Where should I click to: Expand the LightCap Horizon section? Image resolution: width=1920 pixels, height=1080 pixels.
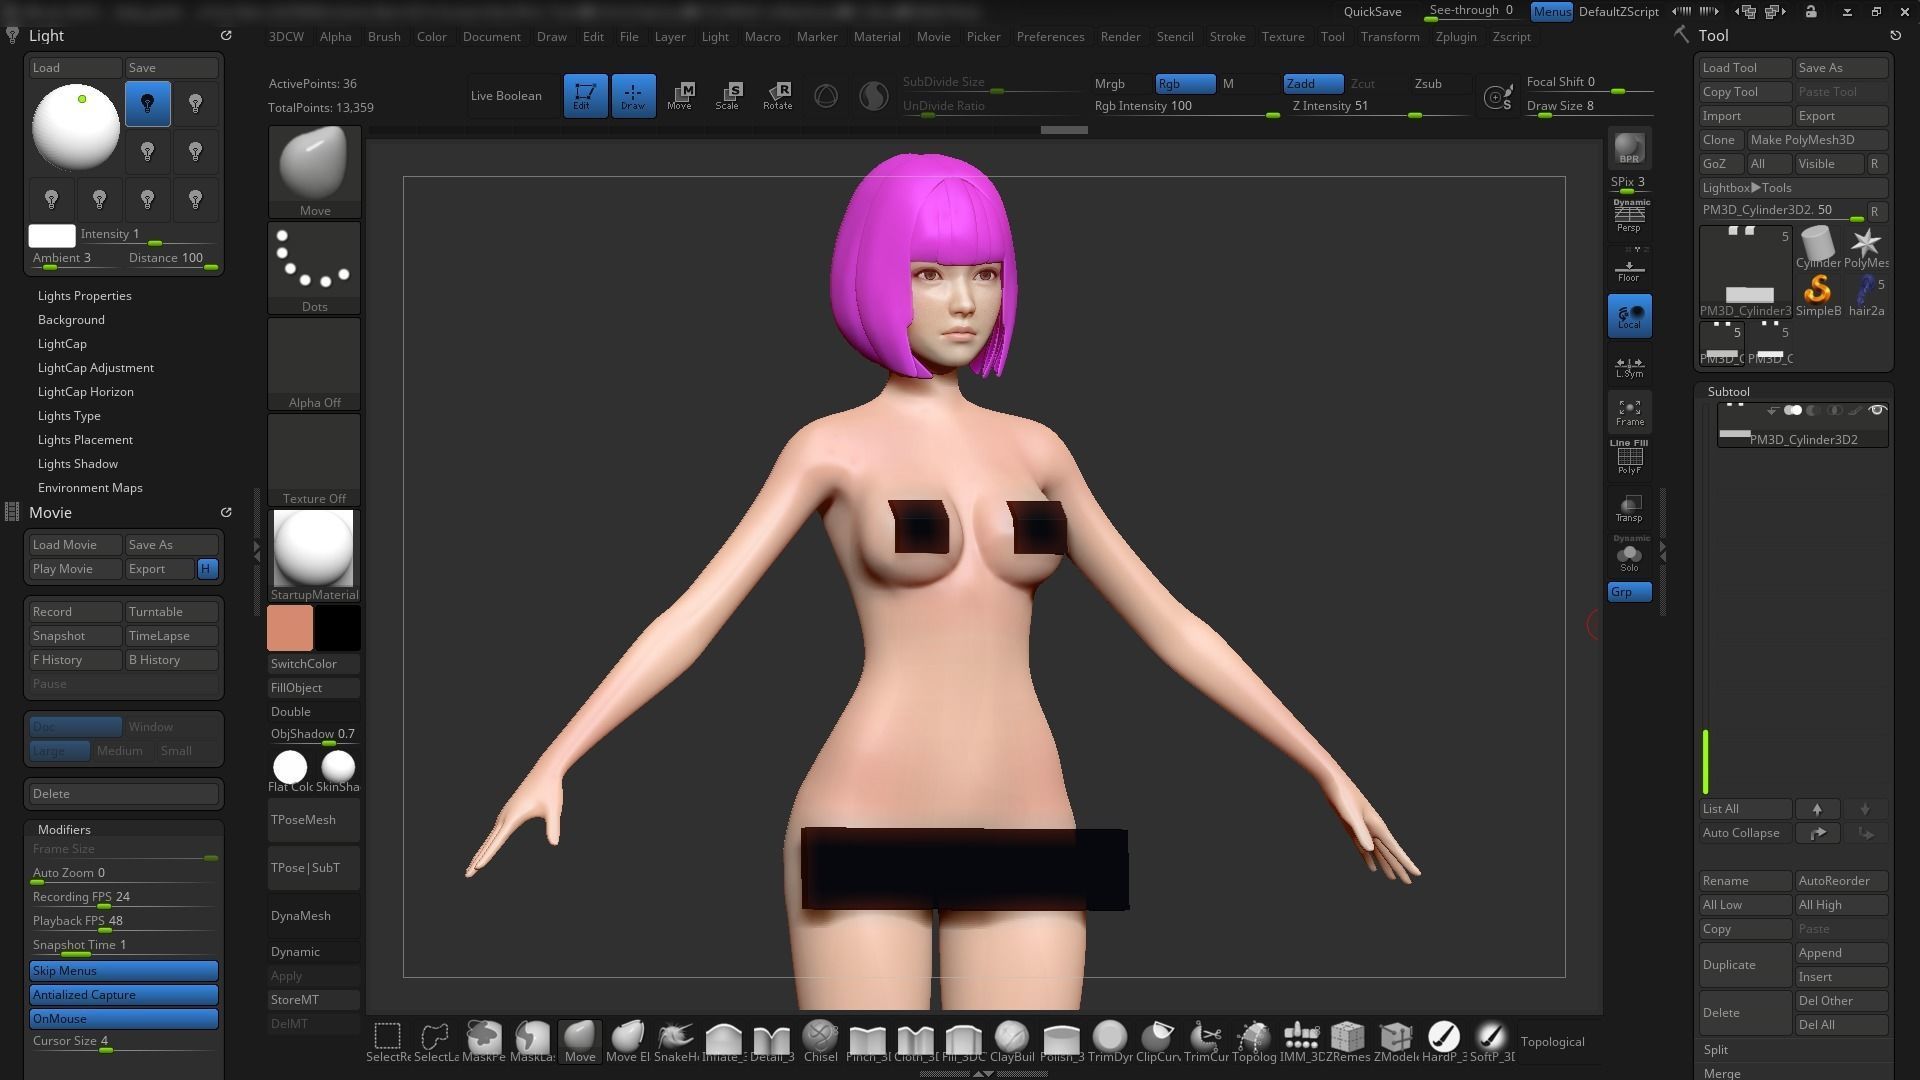click(85, 392)
